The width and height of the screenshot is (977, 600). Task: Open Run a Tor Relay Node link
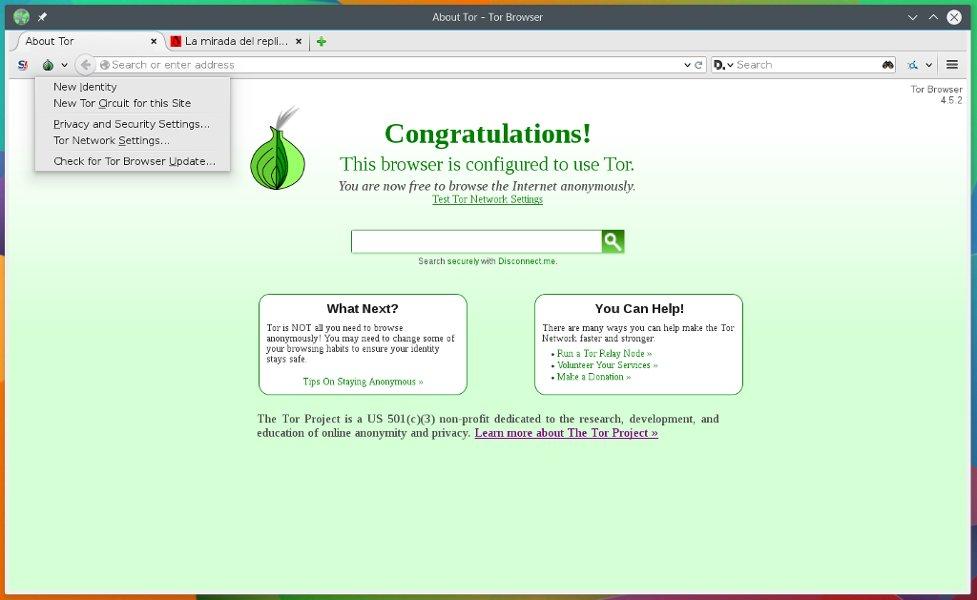tap(604, 353)
